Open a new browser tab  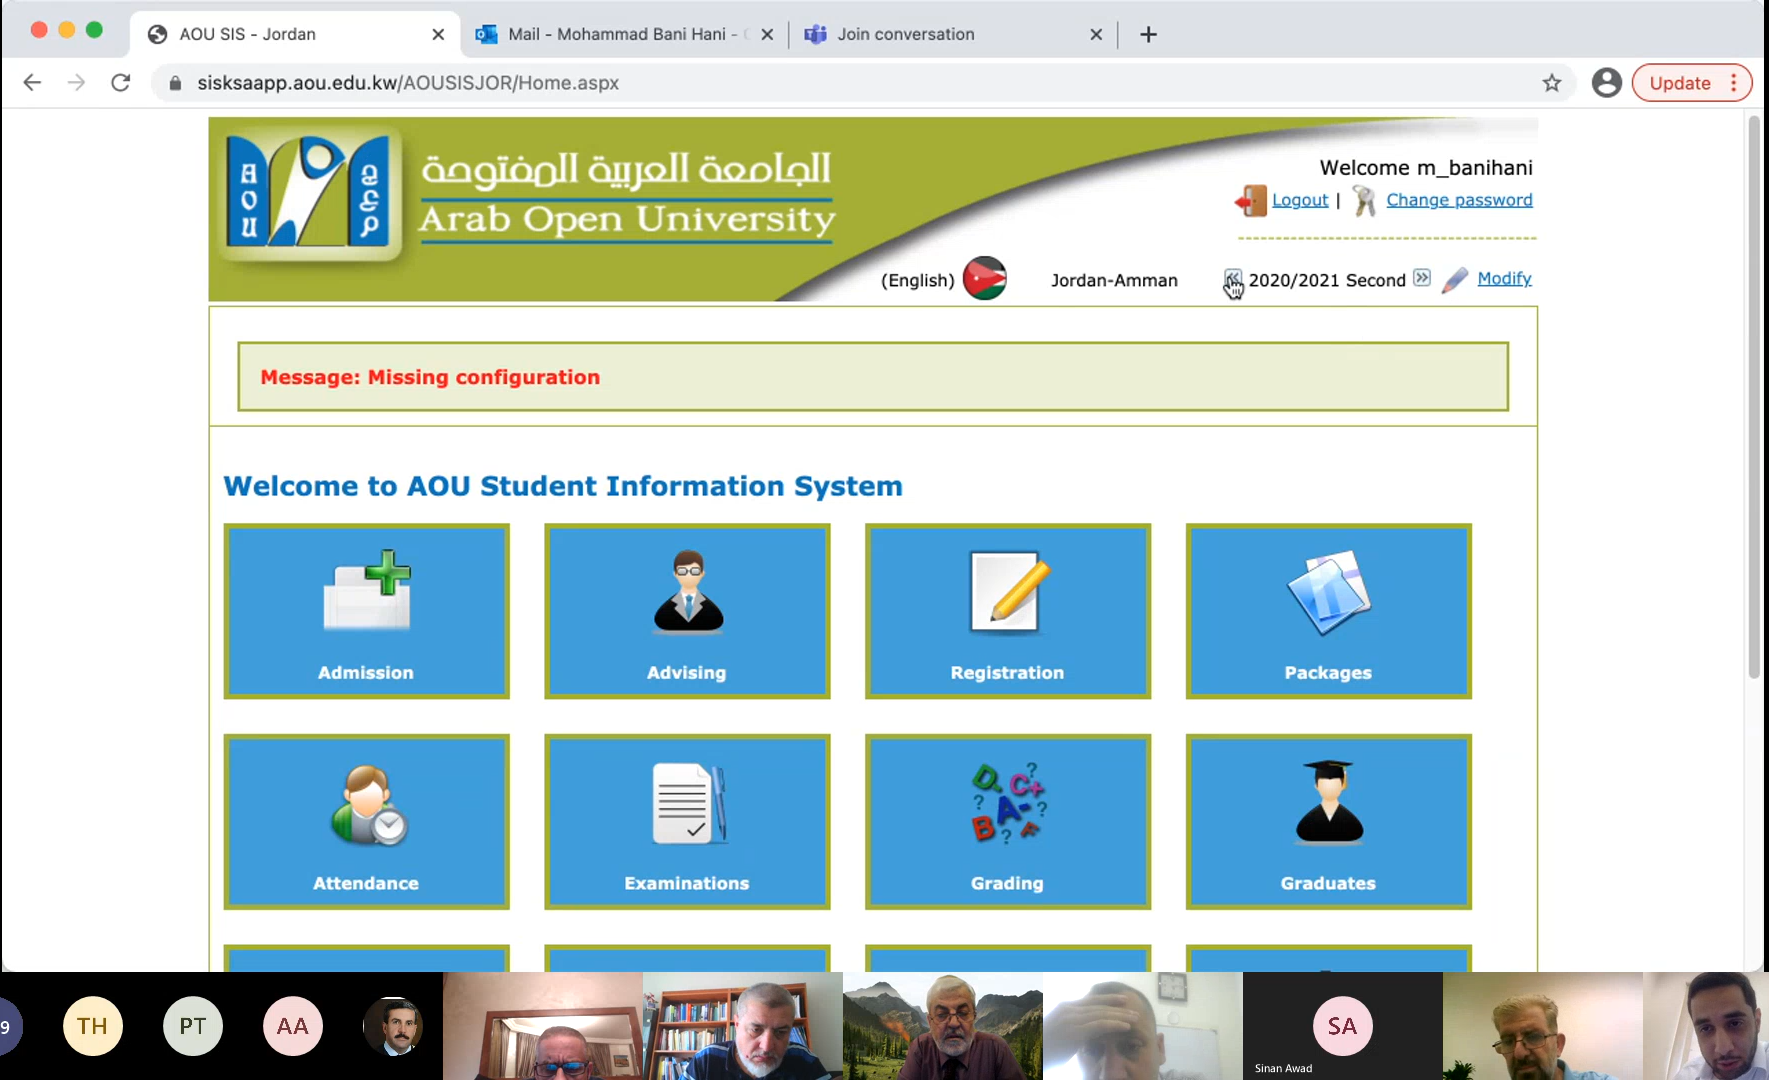pos(1149,34)
